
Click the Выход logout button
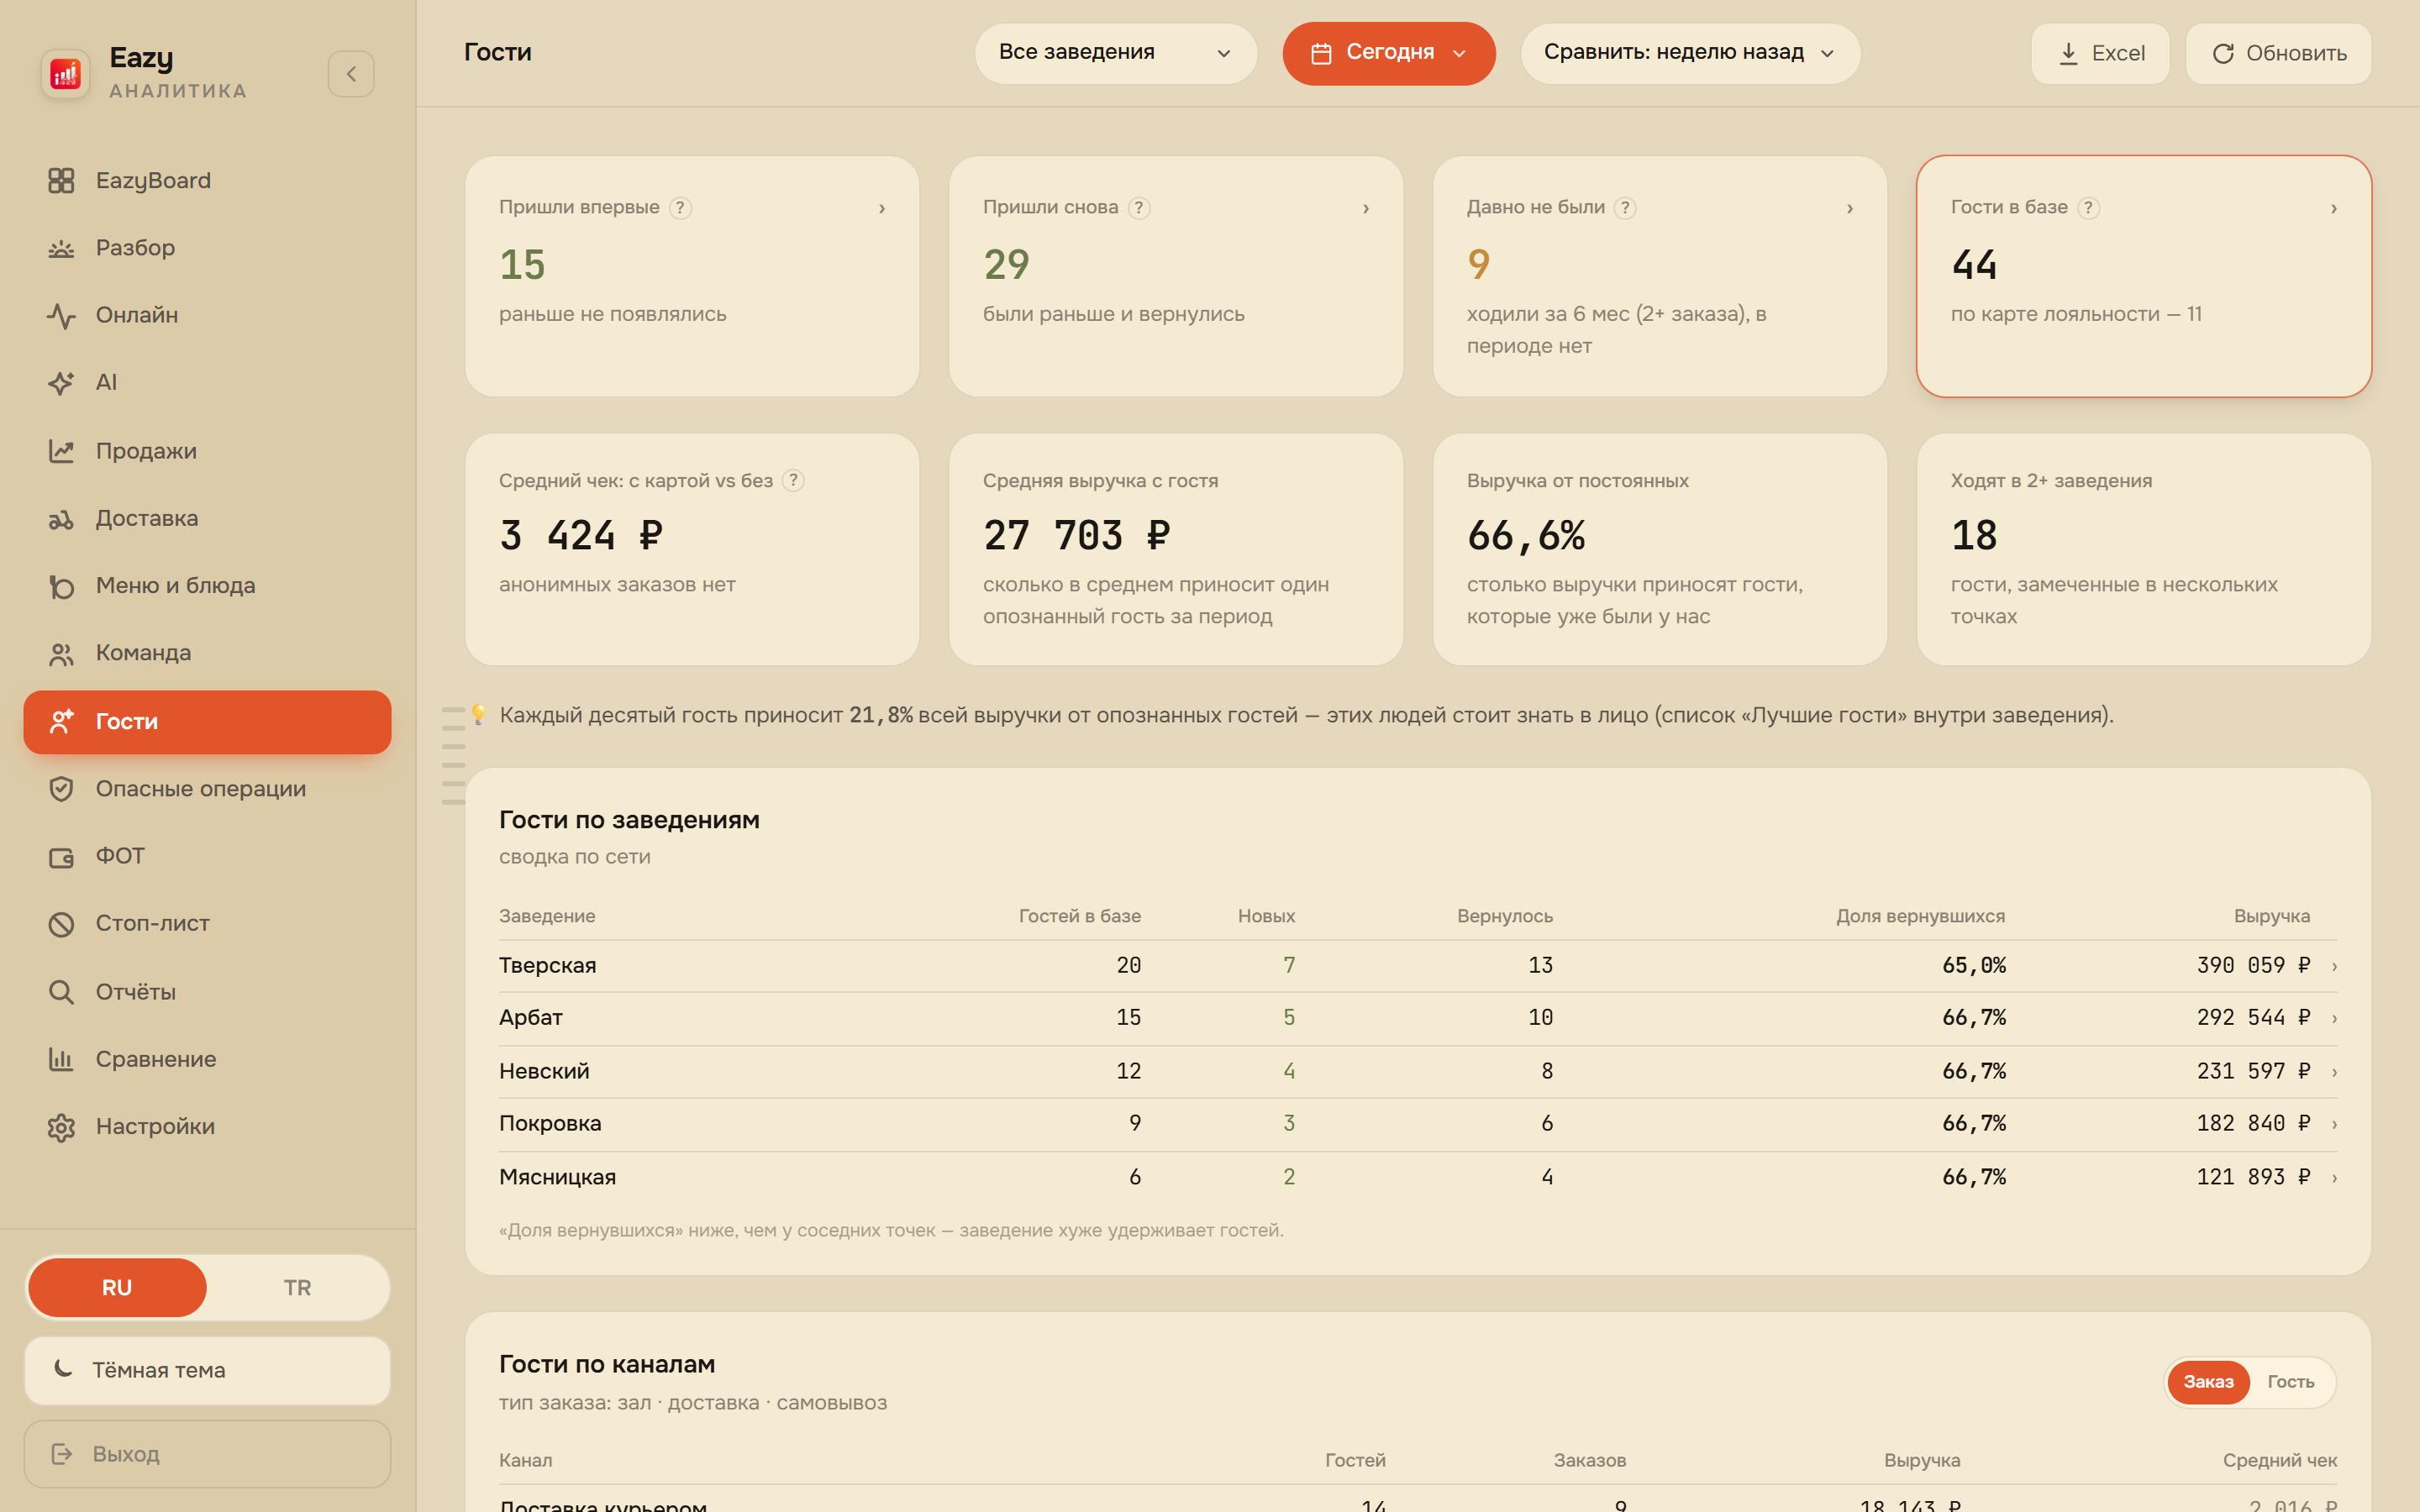point(207,1454)
